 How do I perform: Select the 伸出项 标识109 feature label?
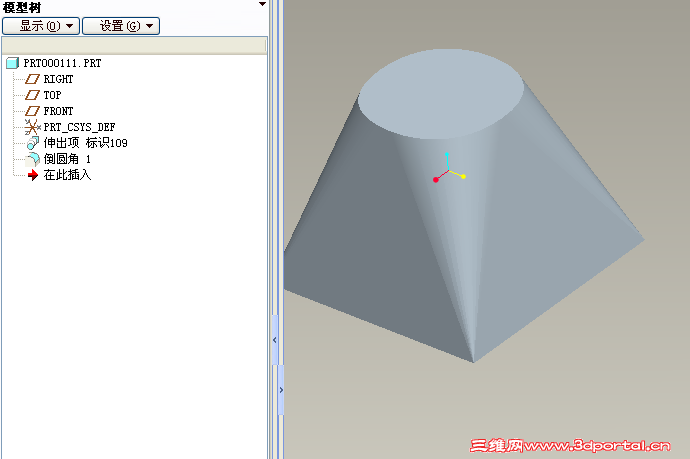pyautogui.click(x=85, y=143)
